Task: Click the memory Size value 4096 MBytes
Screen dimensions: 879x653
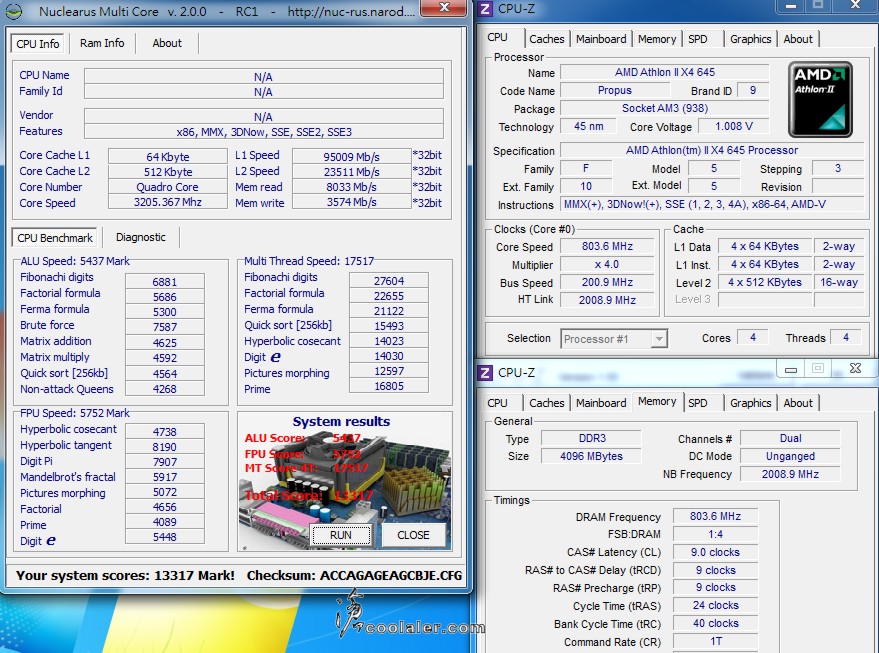Action: click(x=591, y=456)
